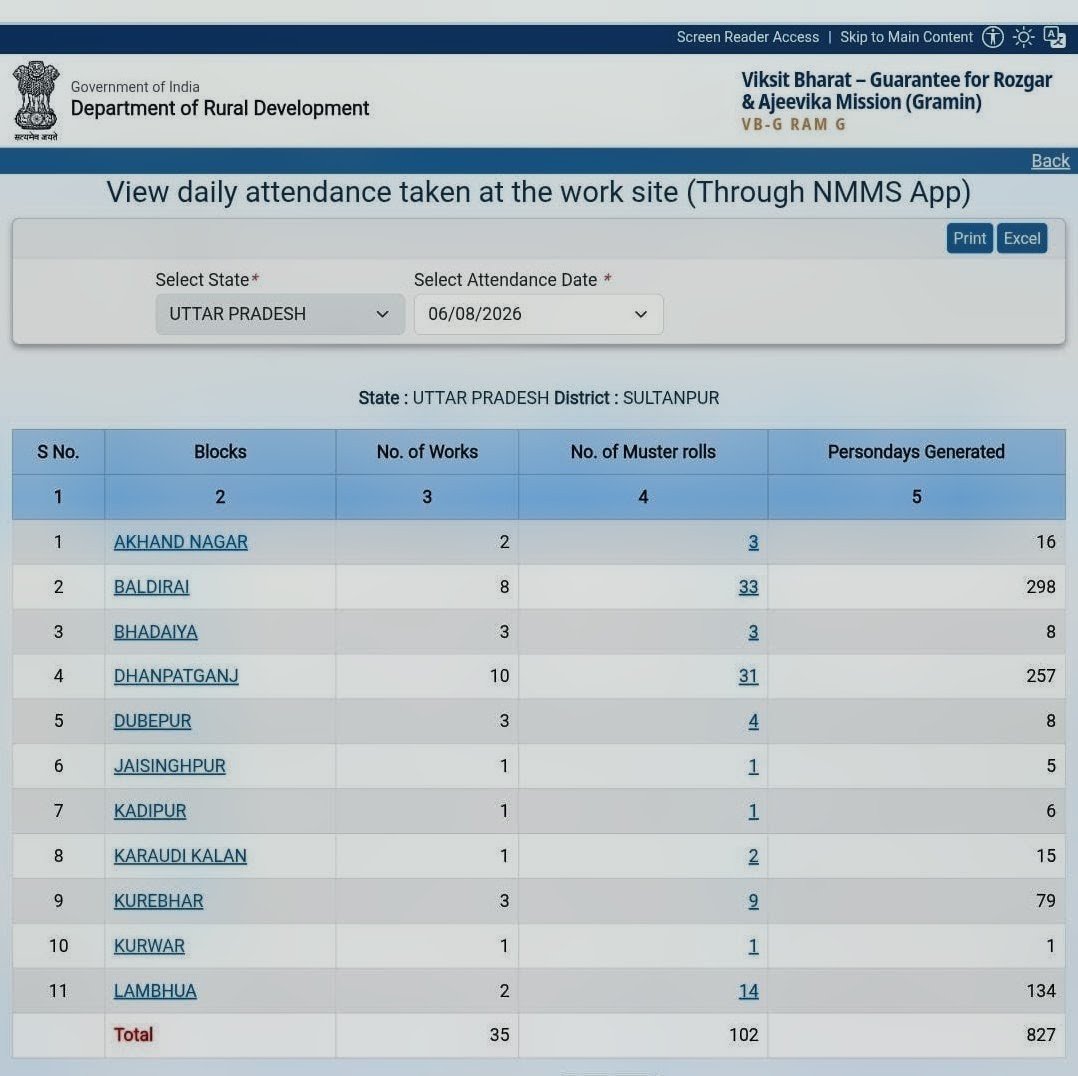Select Skip to Main Content link

click(906, 37)
